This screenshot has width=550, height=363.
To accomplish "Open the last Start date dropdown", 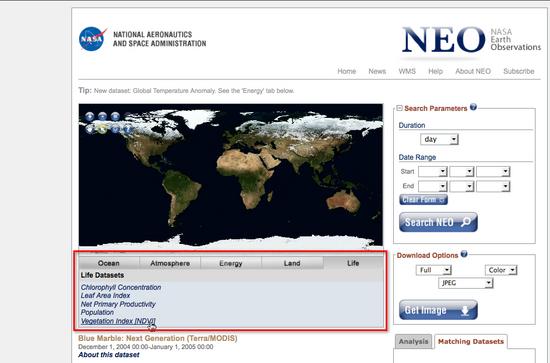I will [493, 172].
